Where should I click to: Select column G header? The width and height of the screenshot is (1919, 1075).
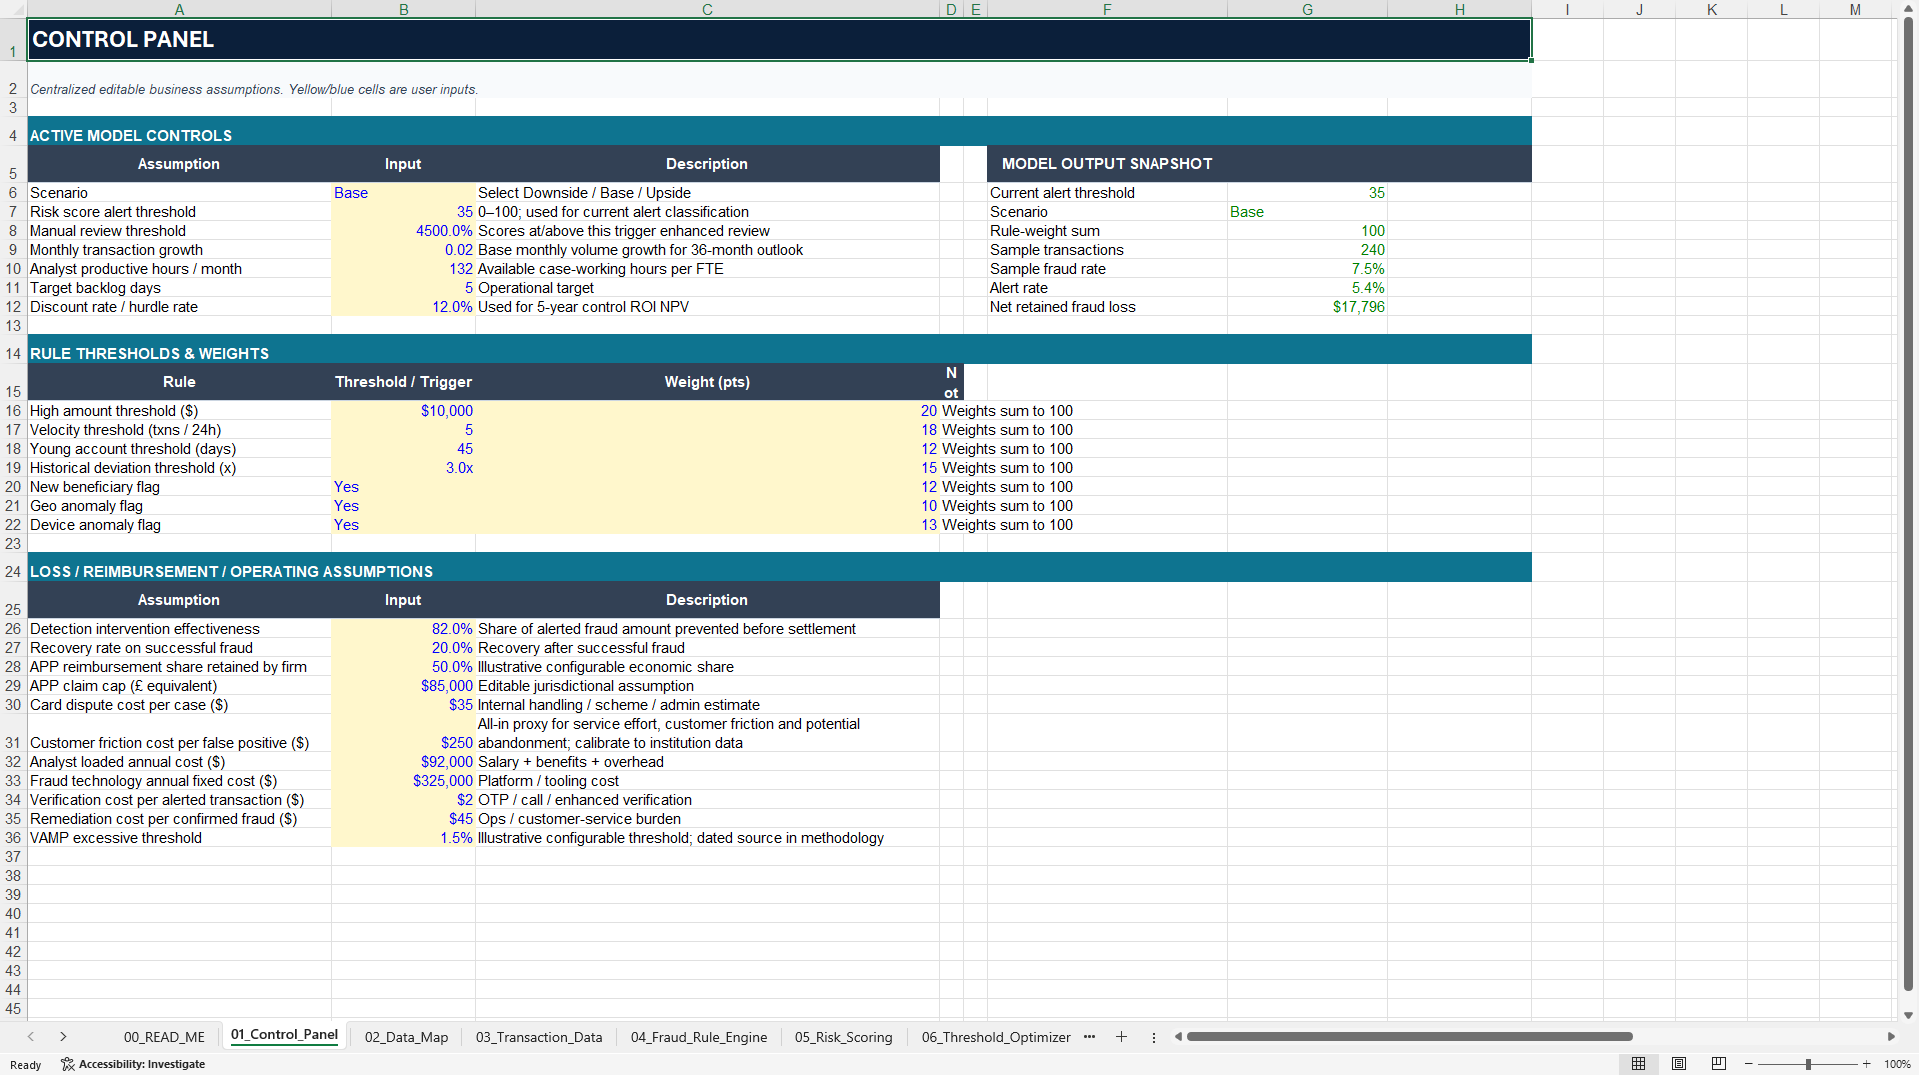click(x=1307, y=9)
